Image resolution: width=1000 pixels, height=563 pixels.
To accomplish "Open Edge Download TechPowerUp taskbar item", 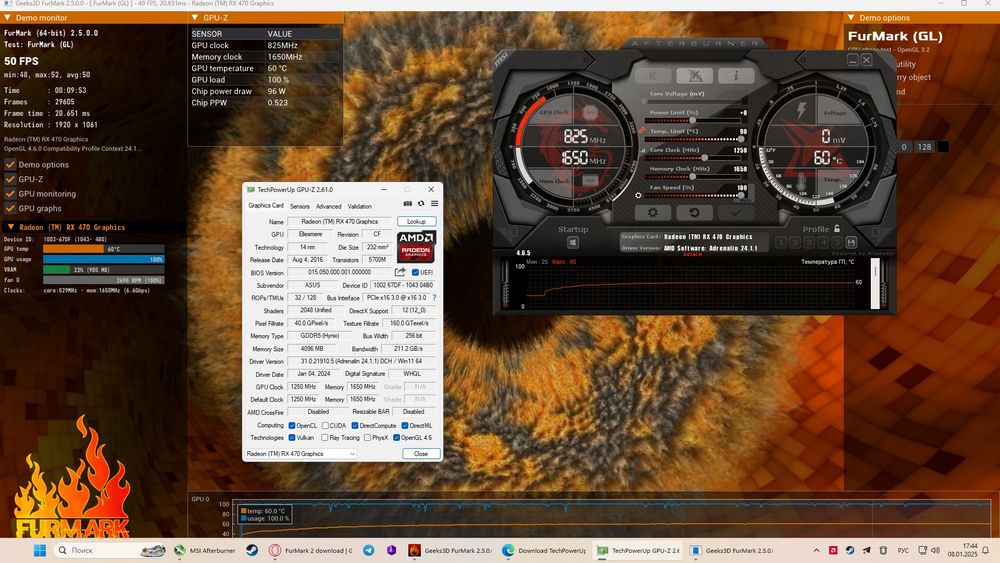I will (x=544, y=550).
